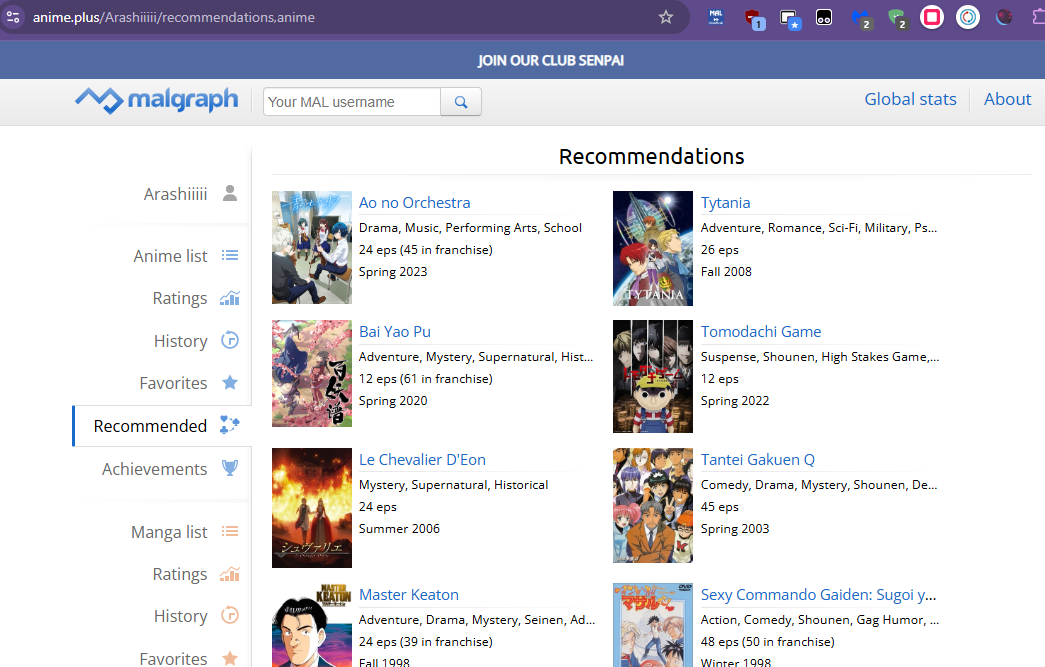Bookmark this page with the star icon

click(x=666, y=17)
